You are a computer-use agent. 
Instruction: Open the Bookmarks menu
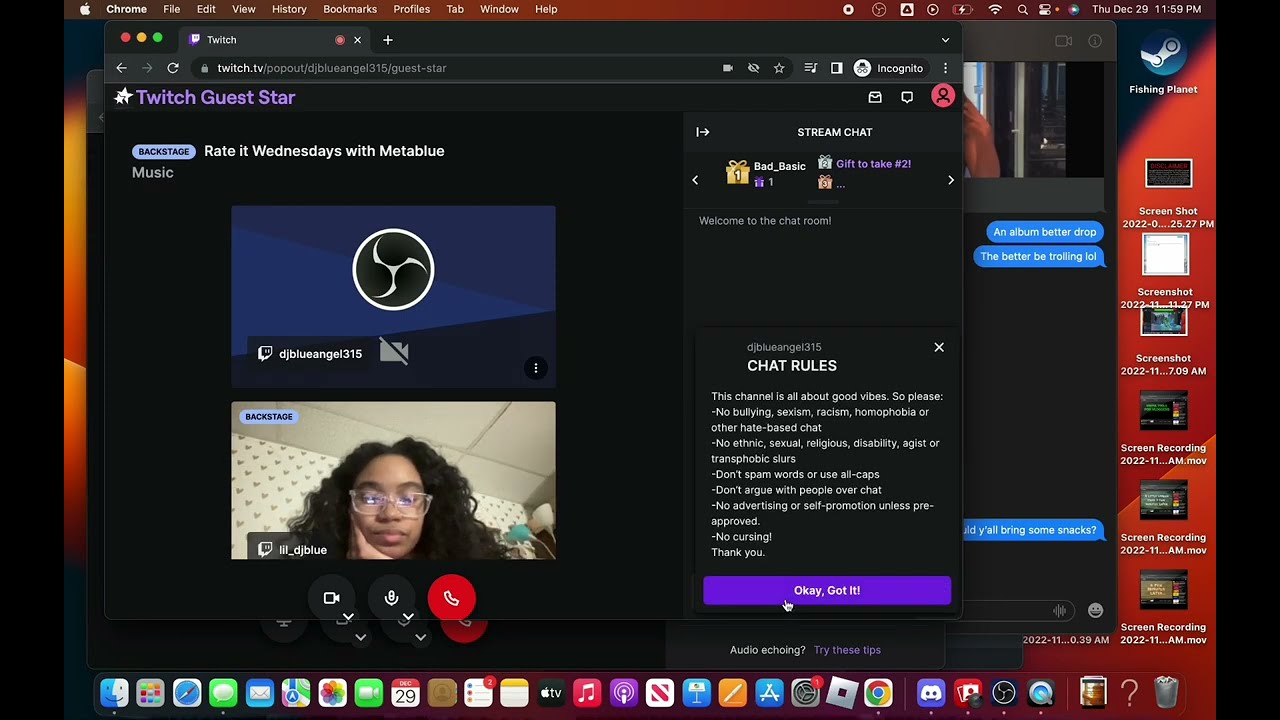350,9
